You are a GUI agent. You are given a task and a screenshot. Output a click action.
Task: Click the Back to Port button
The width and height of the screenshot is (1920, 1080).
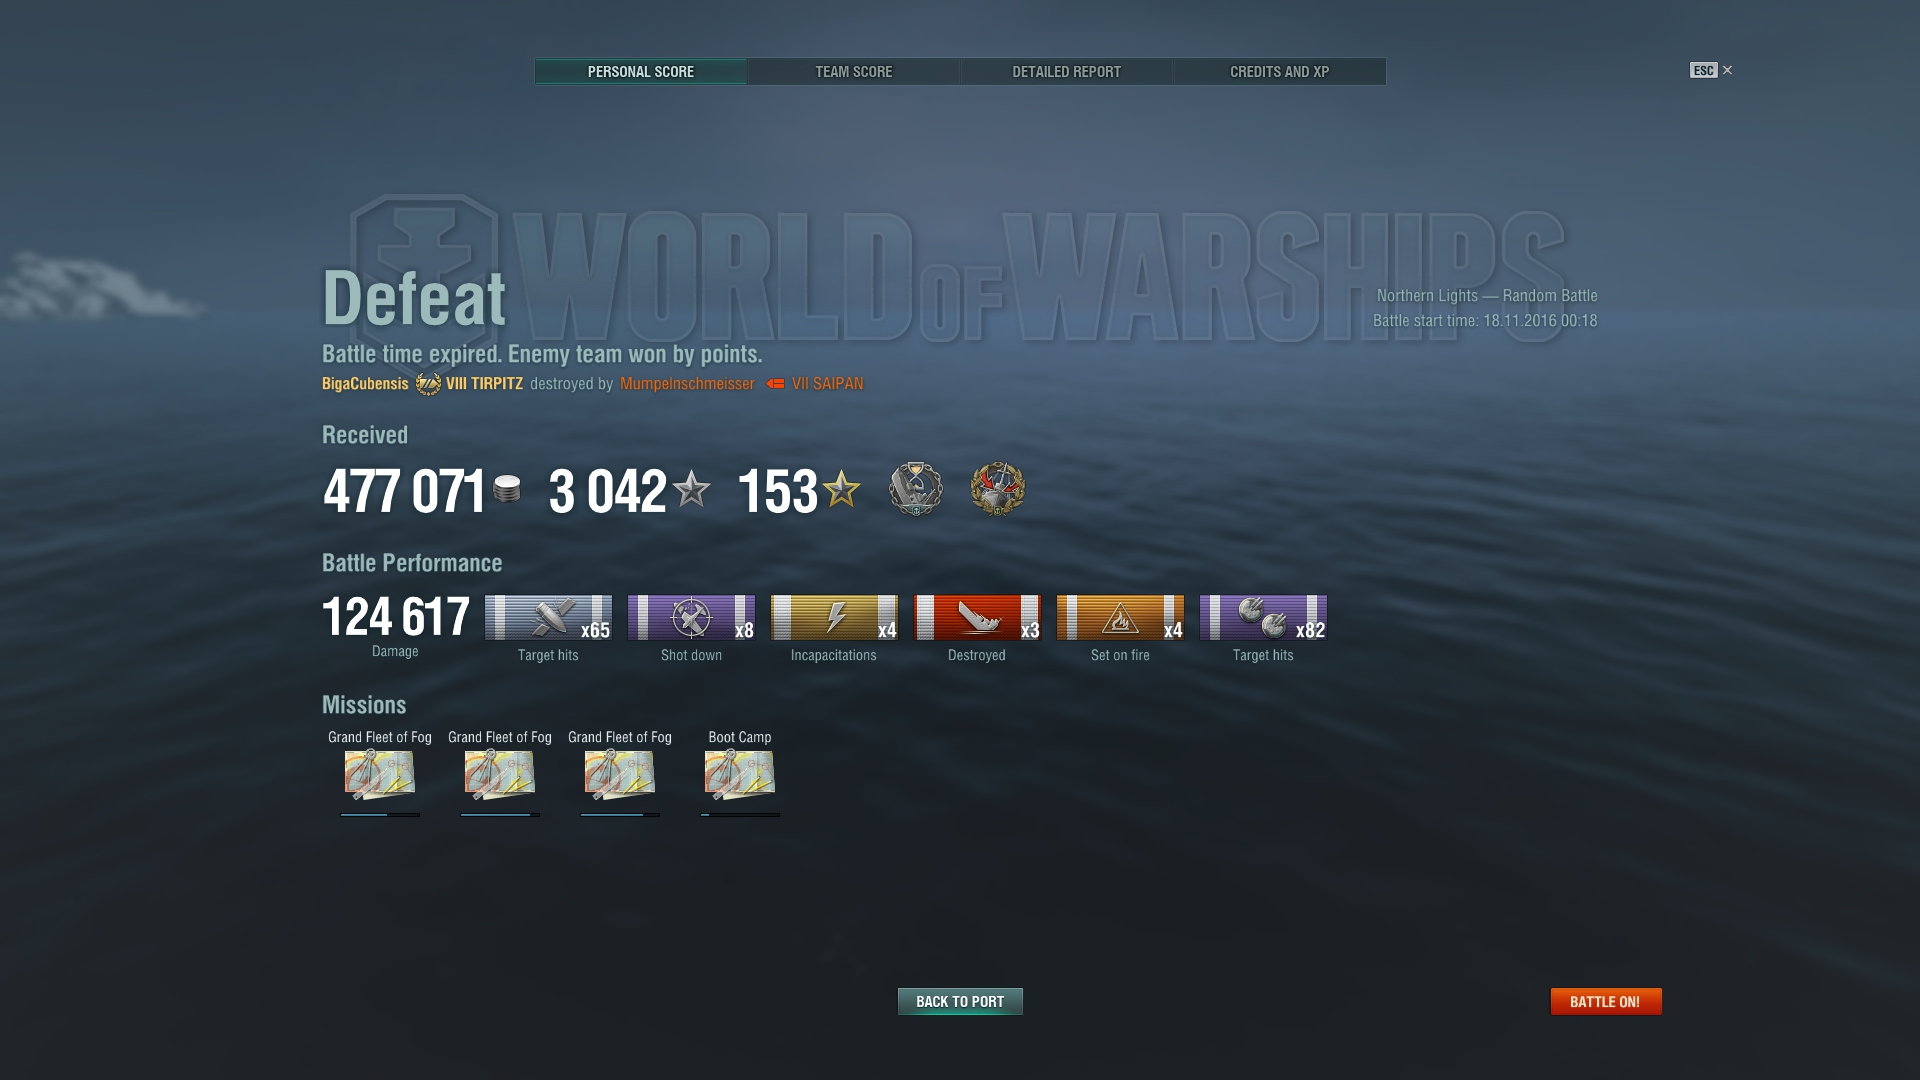960,1001
